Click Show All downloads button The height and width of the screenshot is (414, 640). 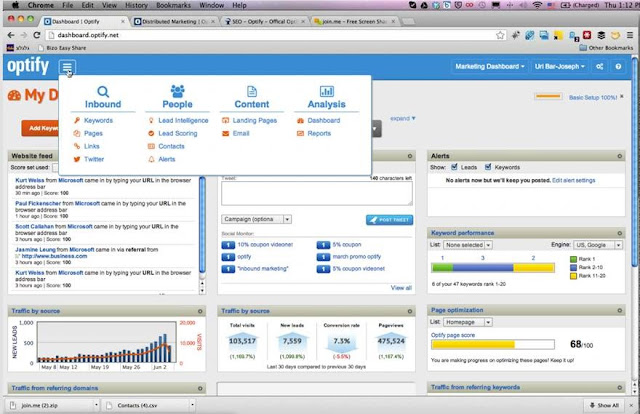pyautogui.click(x=604, y=405)
